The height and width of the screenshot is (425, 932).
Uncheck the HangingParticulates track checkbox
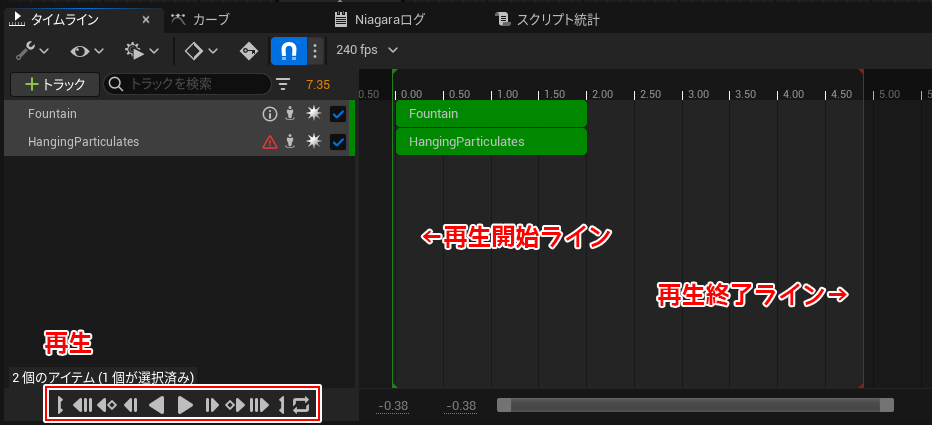point(338,142)
